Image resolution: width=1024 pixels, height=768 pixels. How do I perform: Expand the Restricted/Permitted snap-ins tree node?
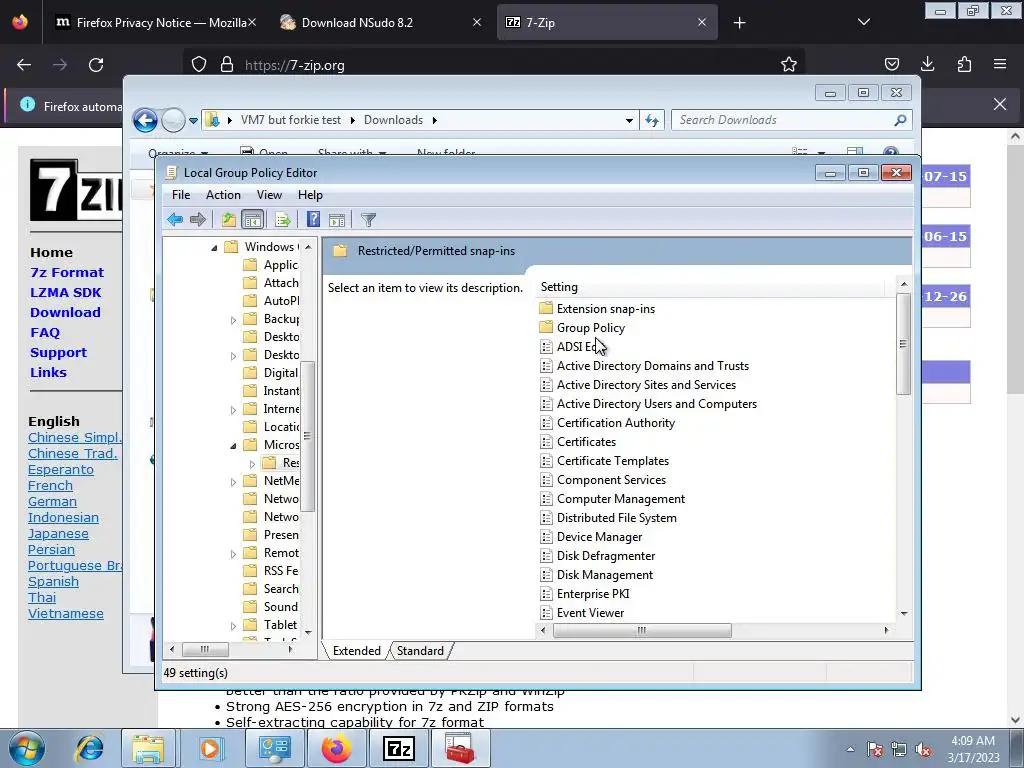point(252,464)
